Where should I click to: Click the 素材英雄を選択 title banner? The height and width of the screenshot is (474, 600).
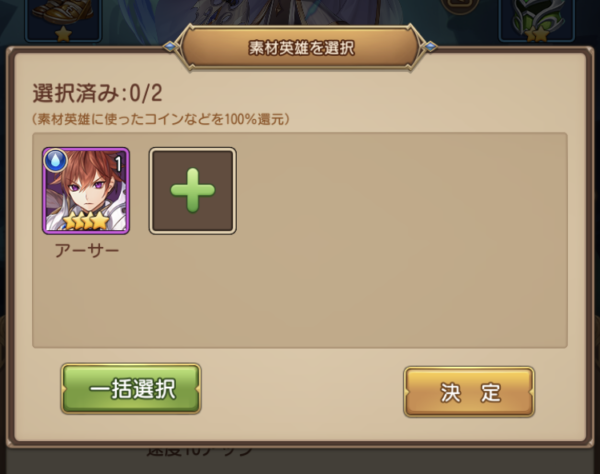click(301, 48)
